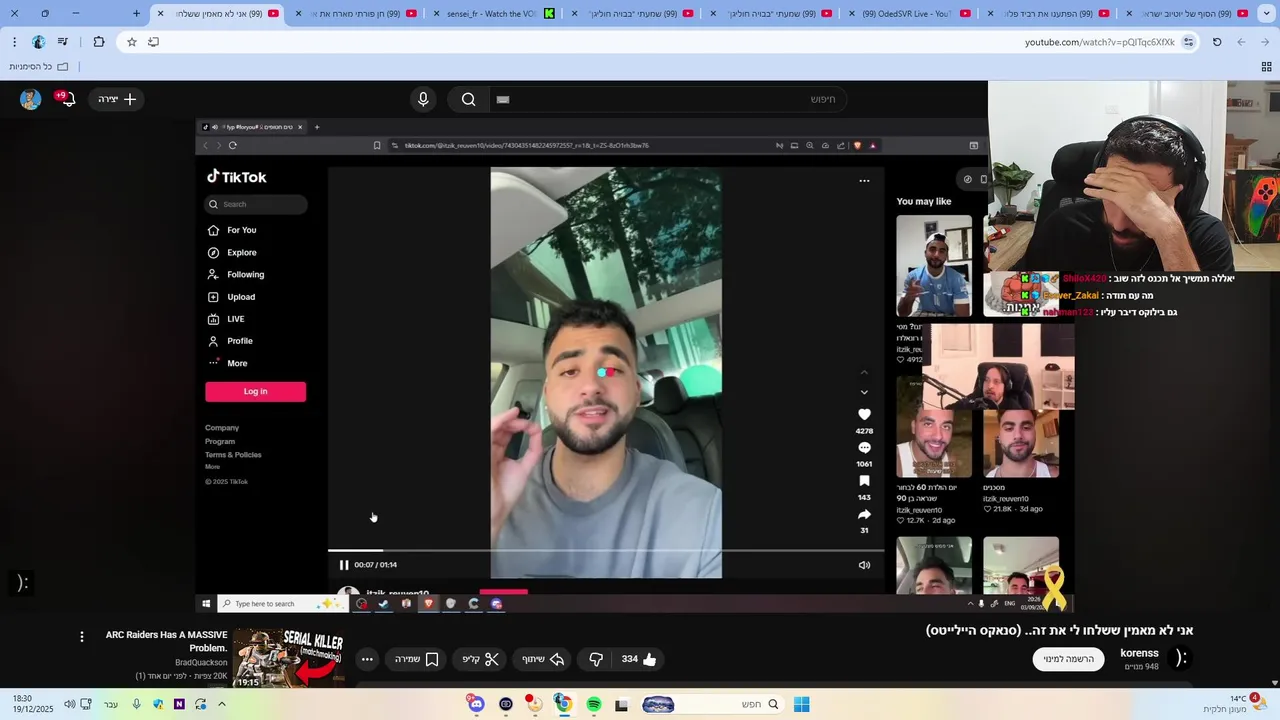This screenshot has width=1280, height=720.
Task: Click the site settings tune icon in address bar
Action: pyautogui.click(x=1188, y=42)
